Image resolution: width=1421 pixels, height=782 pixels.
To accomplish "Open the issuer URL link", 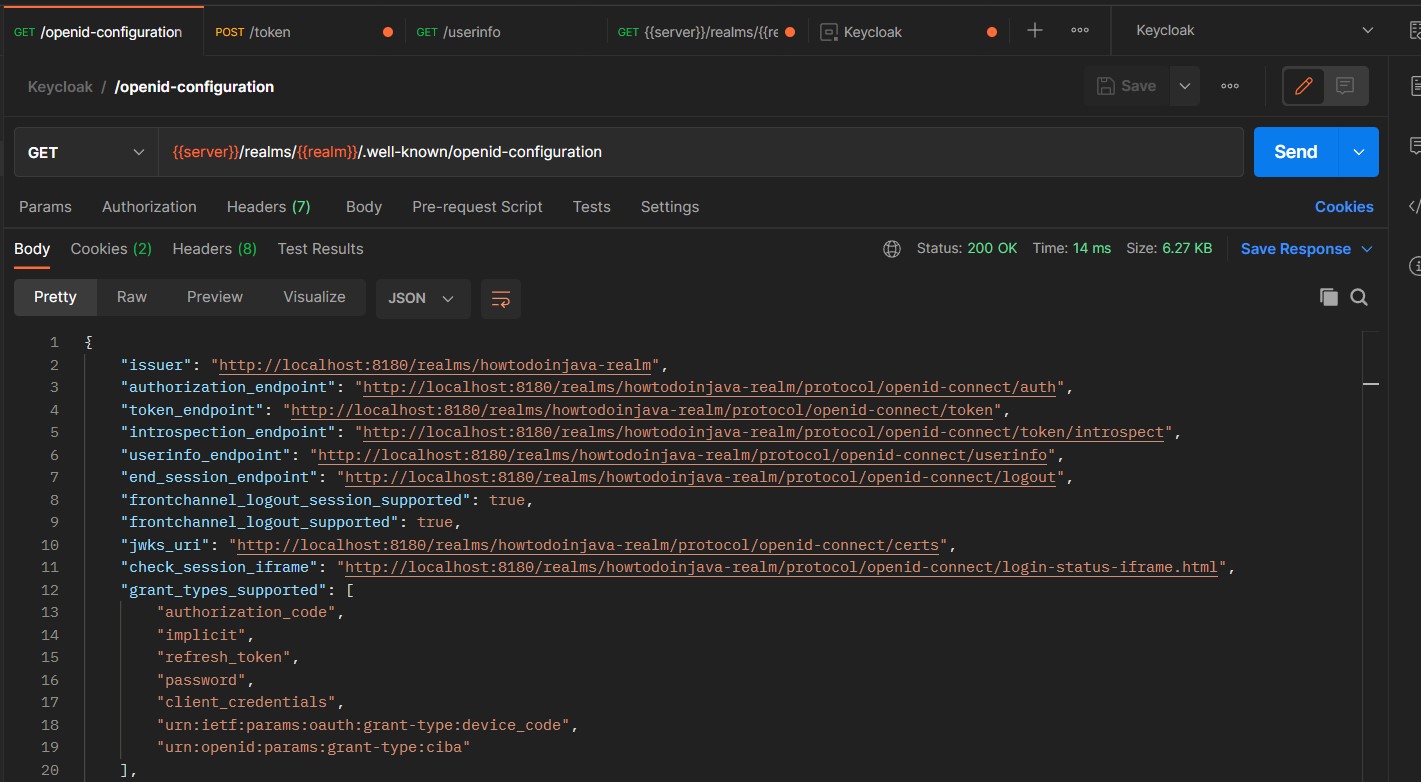I will tap(436, 365).
